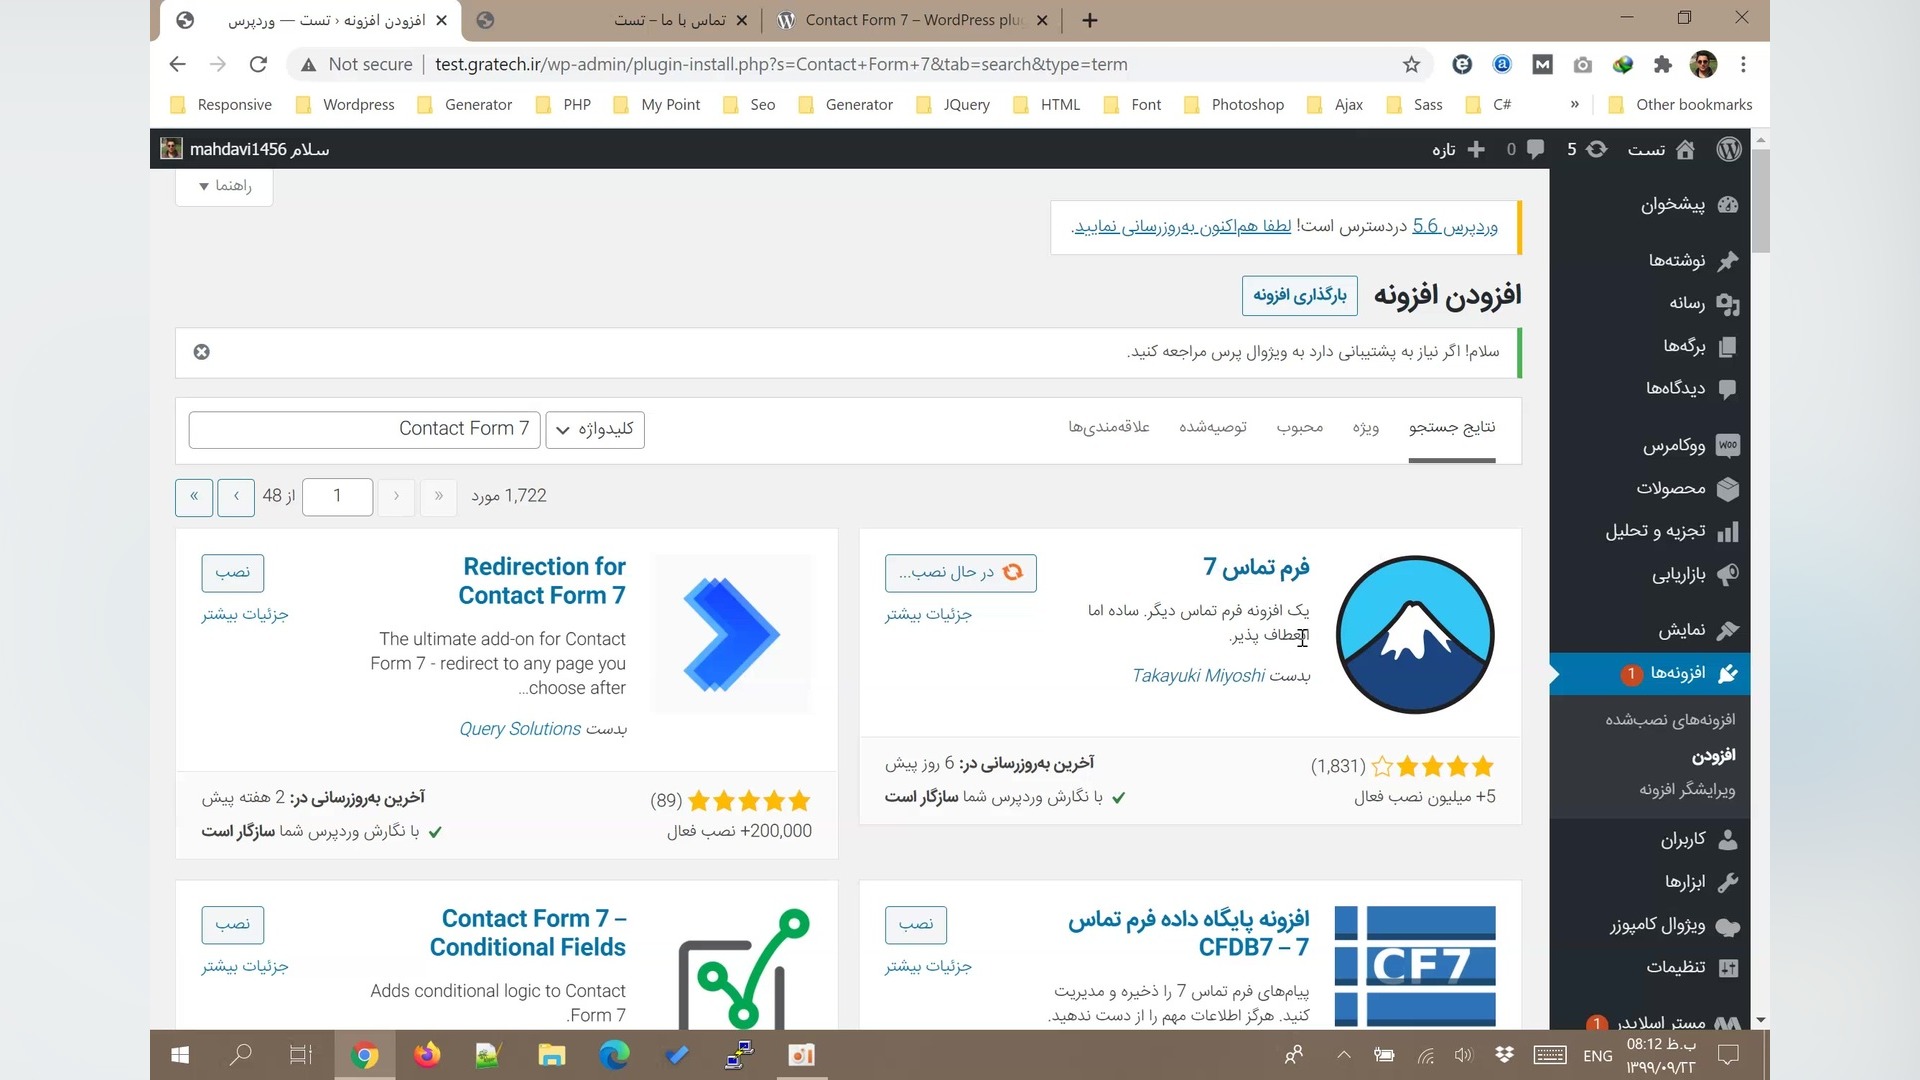Viewport: 1920px width, 1080px height.
Task: Open more details for 'فرم تماس 7'
Action: point(929,614)
